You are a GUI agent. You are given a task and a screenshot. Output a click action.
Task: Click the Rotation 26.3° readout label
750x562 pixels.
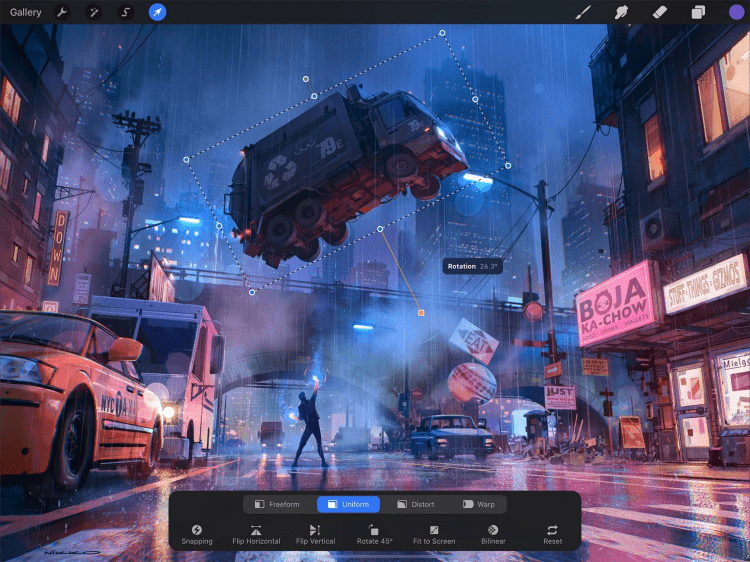pyautogui.click(x=472, y=266)
